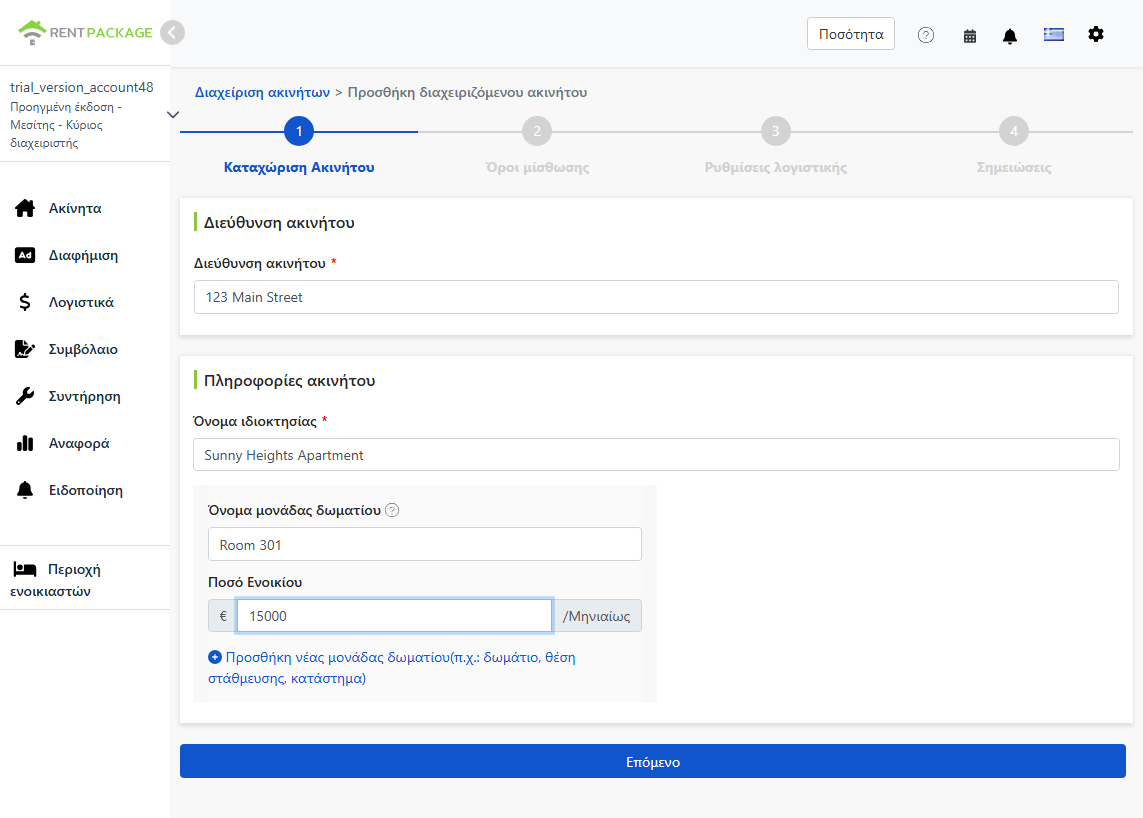
Task: Click the Ποσό Ενοικίου label
Action: point(255,583)
